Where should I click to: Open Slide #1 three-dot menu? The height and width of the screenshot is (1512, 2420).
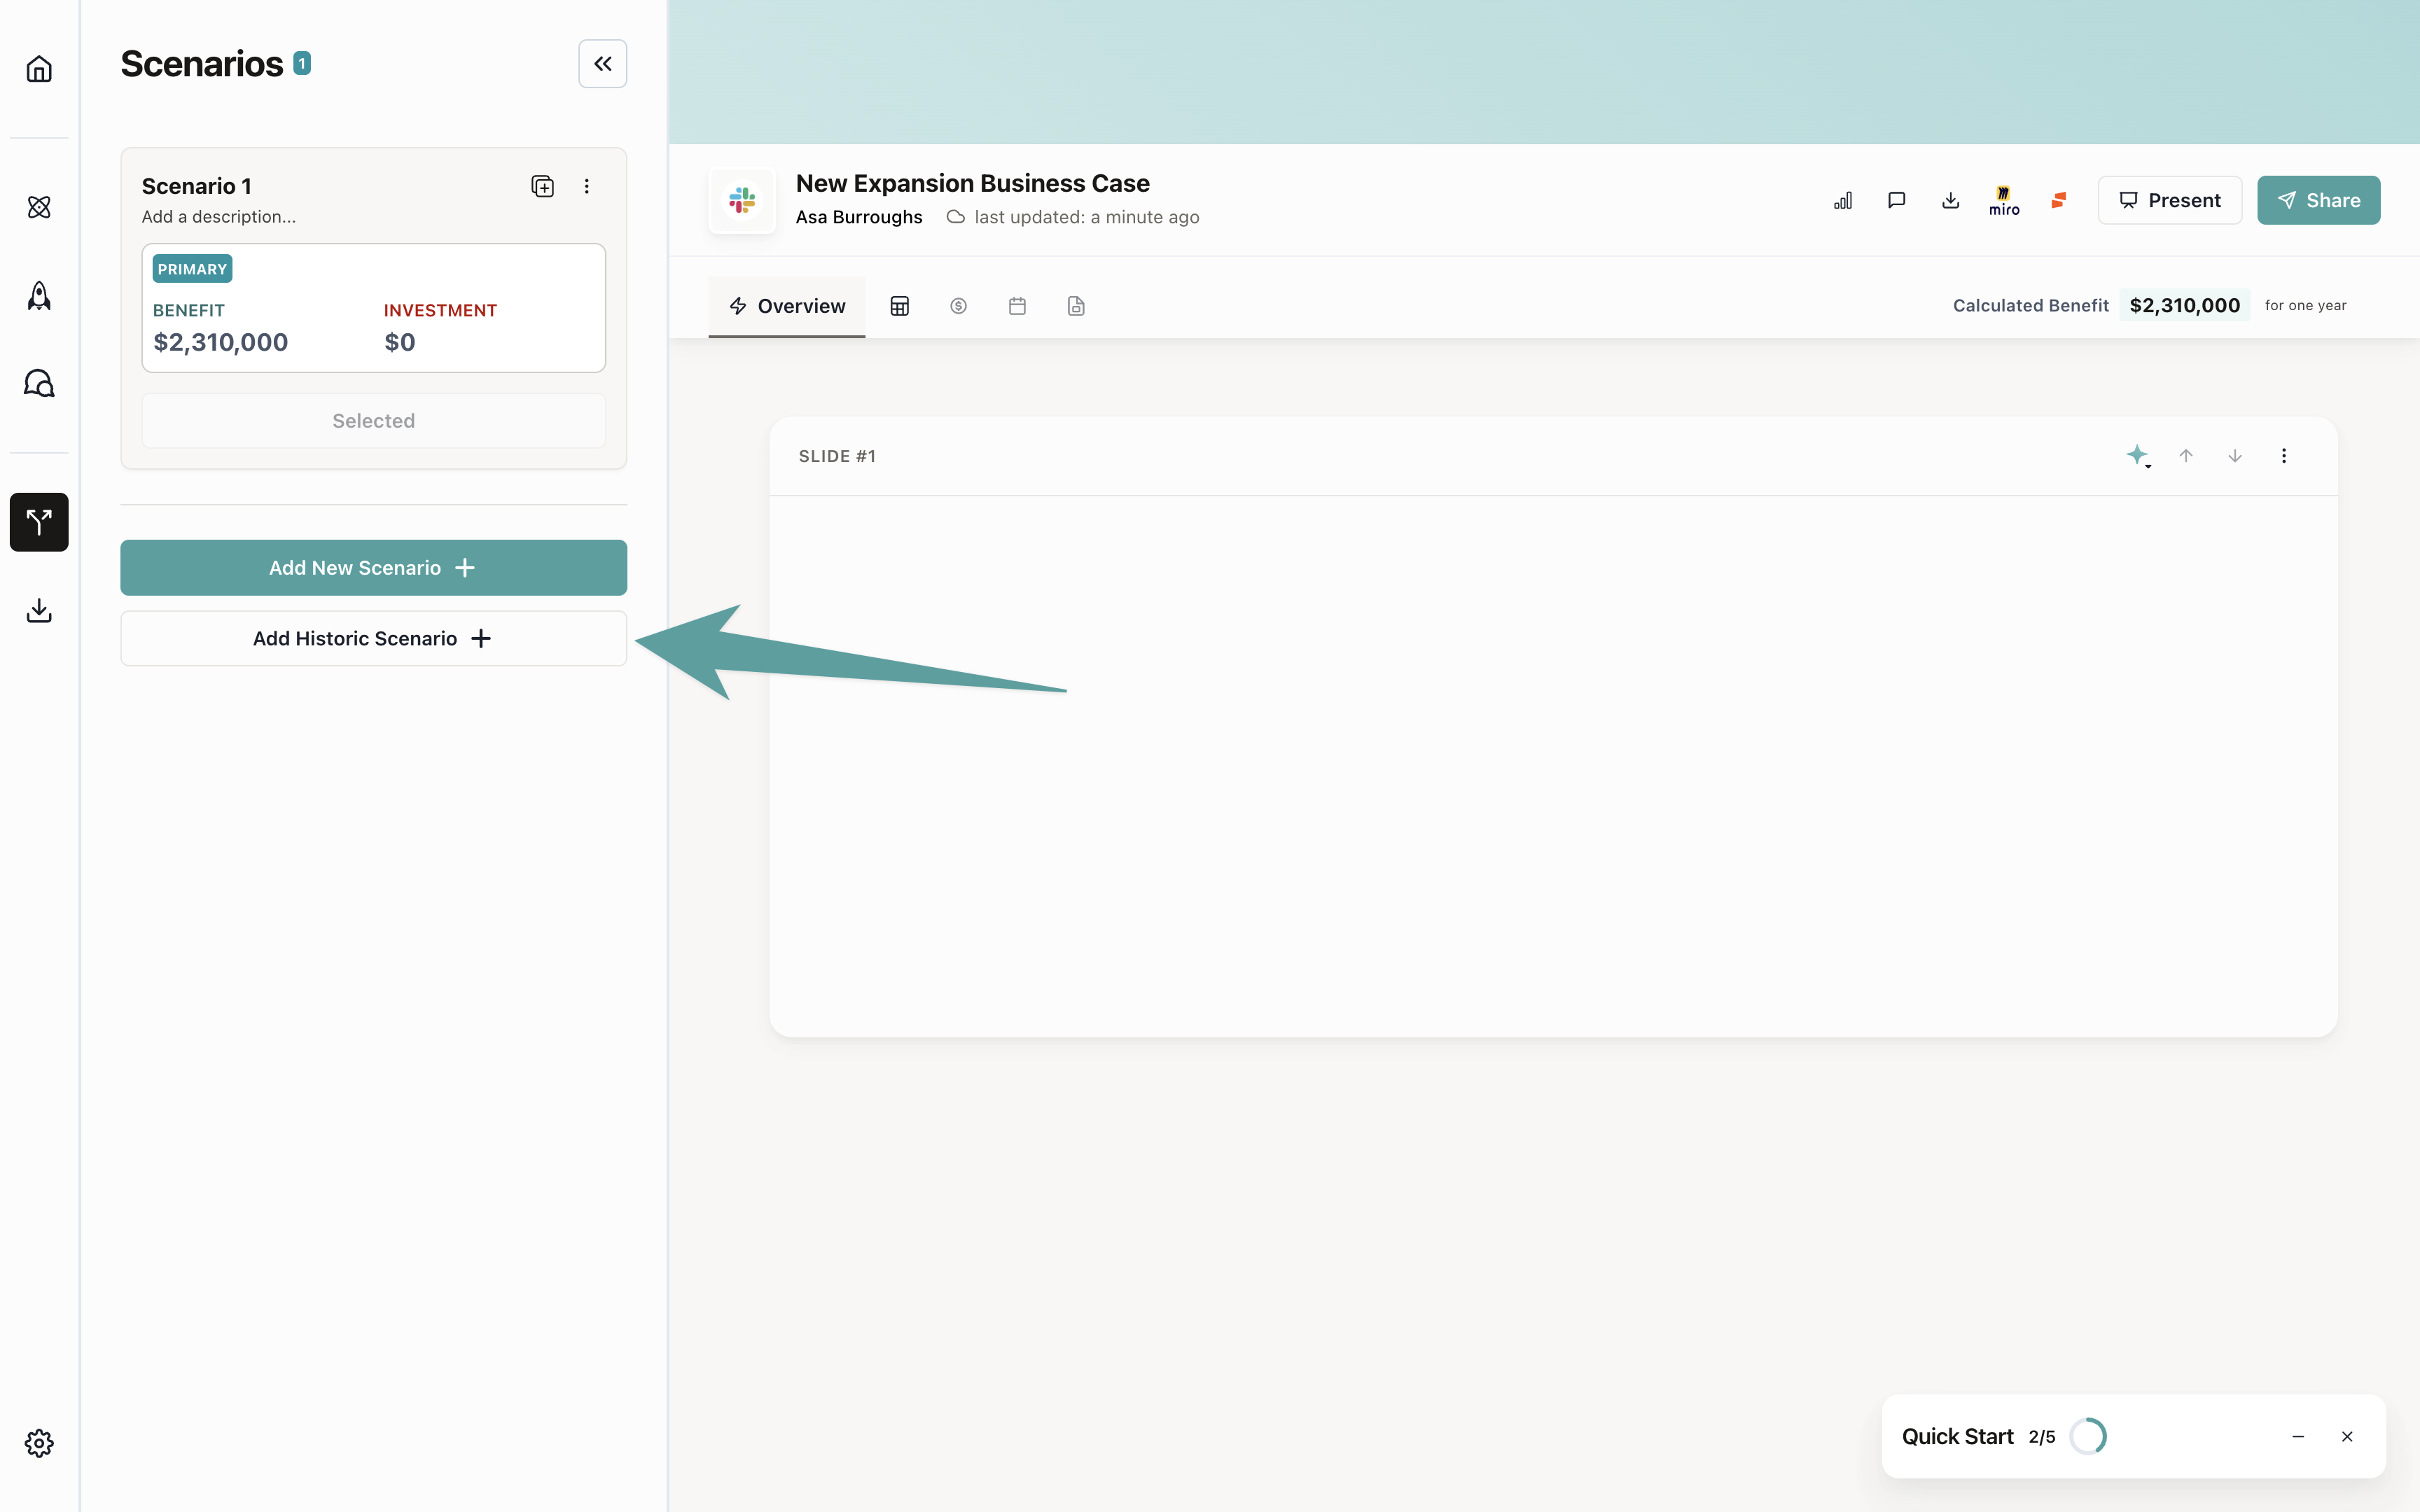coord(2284,456)
